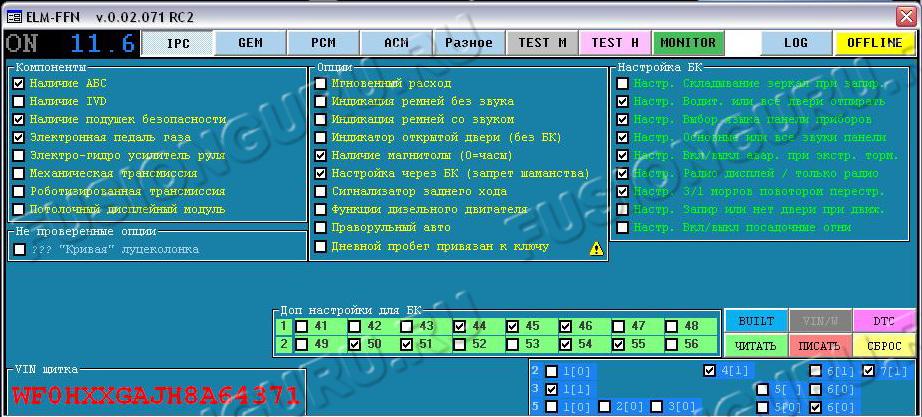Uncheck the Наличие АБС checkbox
The height and width of the screenshot is (417, 922).
pyautogui.click(x=19, y=84)
